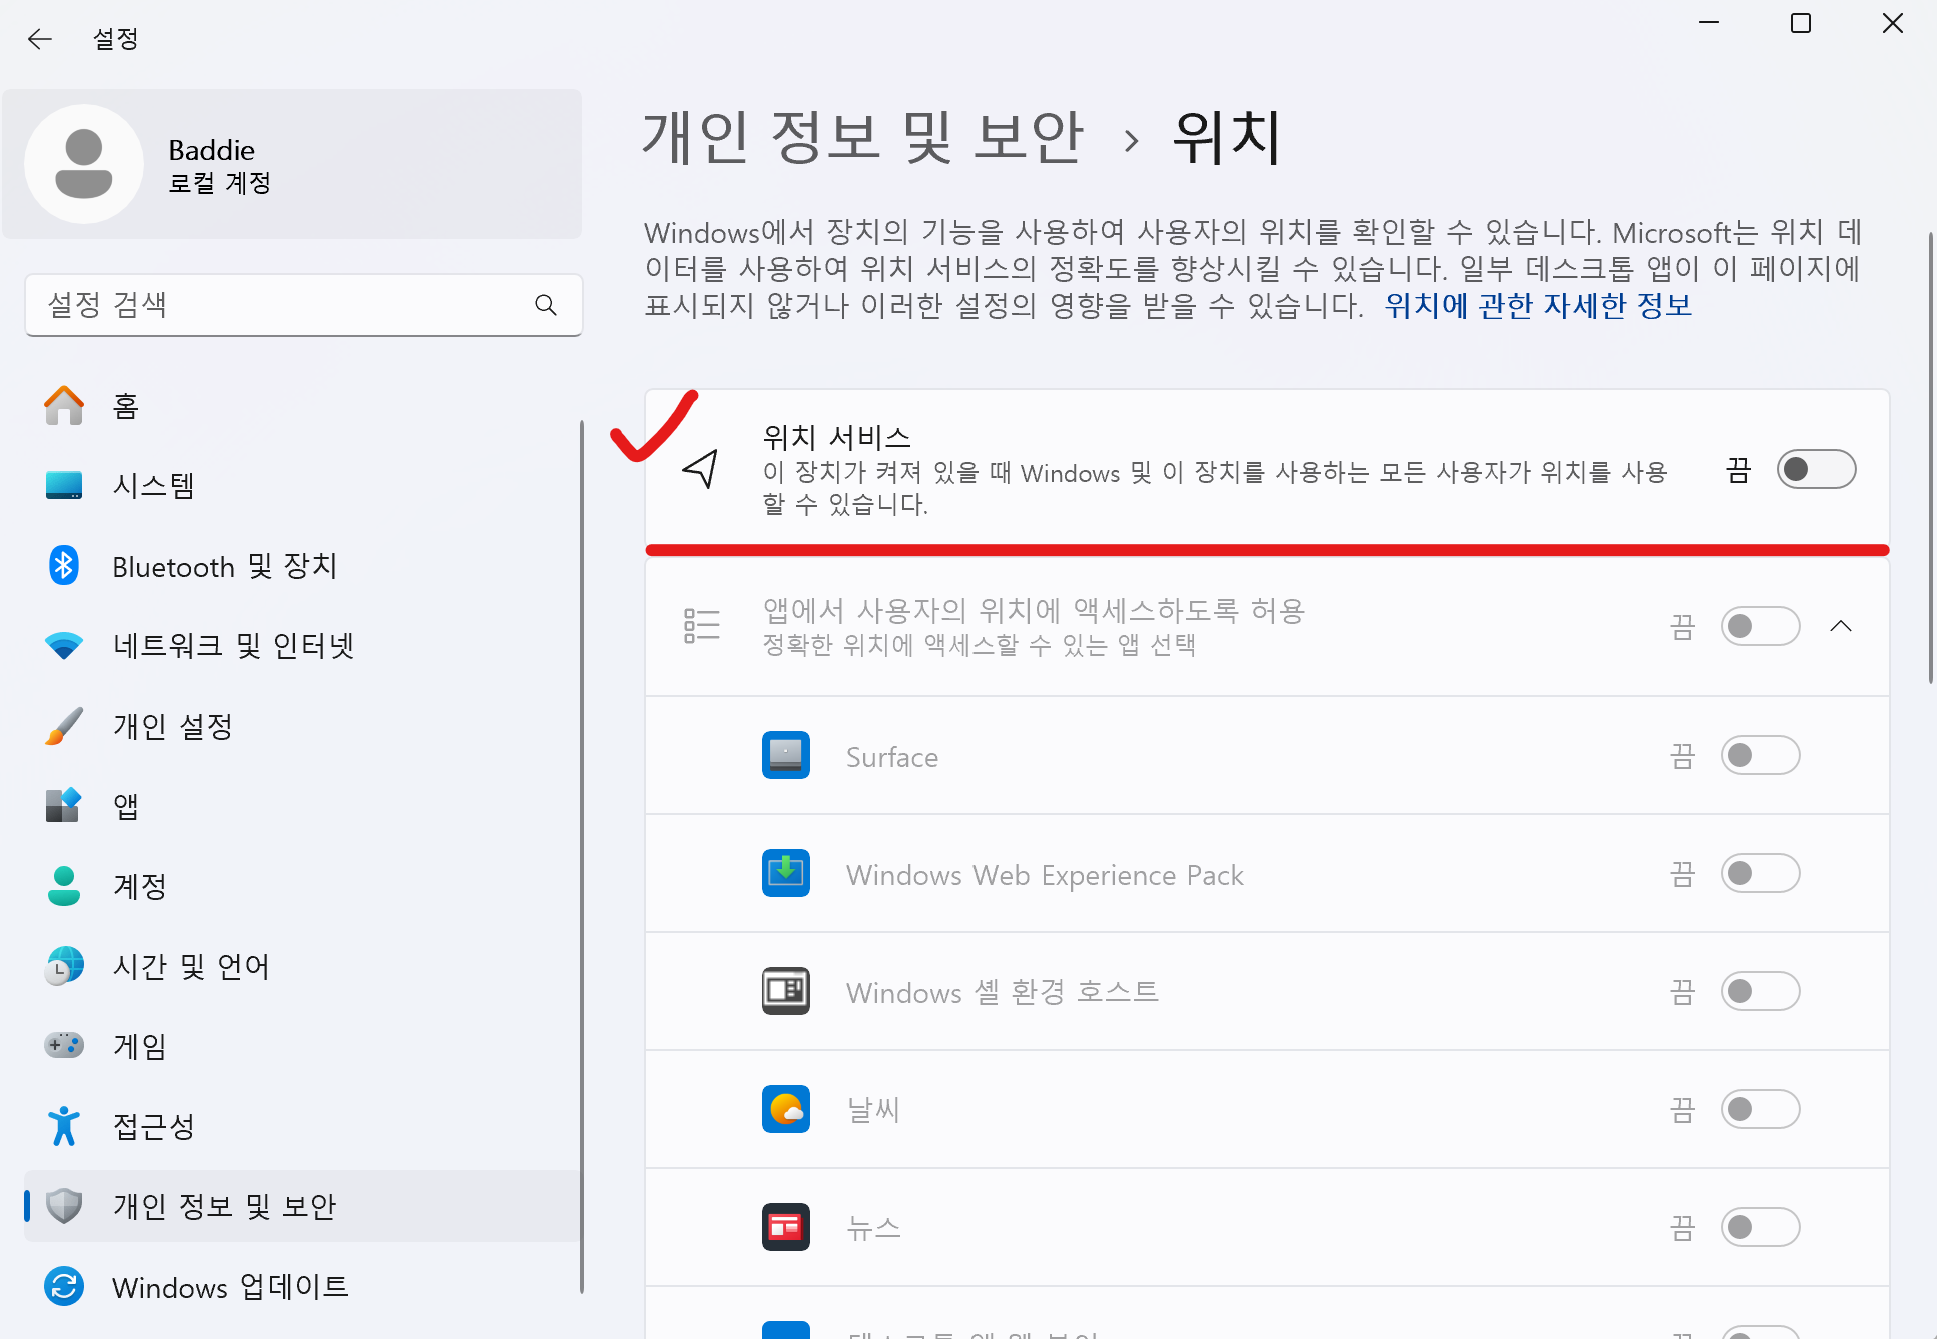1938x1340 pixels.
Task: Open Windows 업데이트 sync icon
Action: 64,1286
